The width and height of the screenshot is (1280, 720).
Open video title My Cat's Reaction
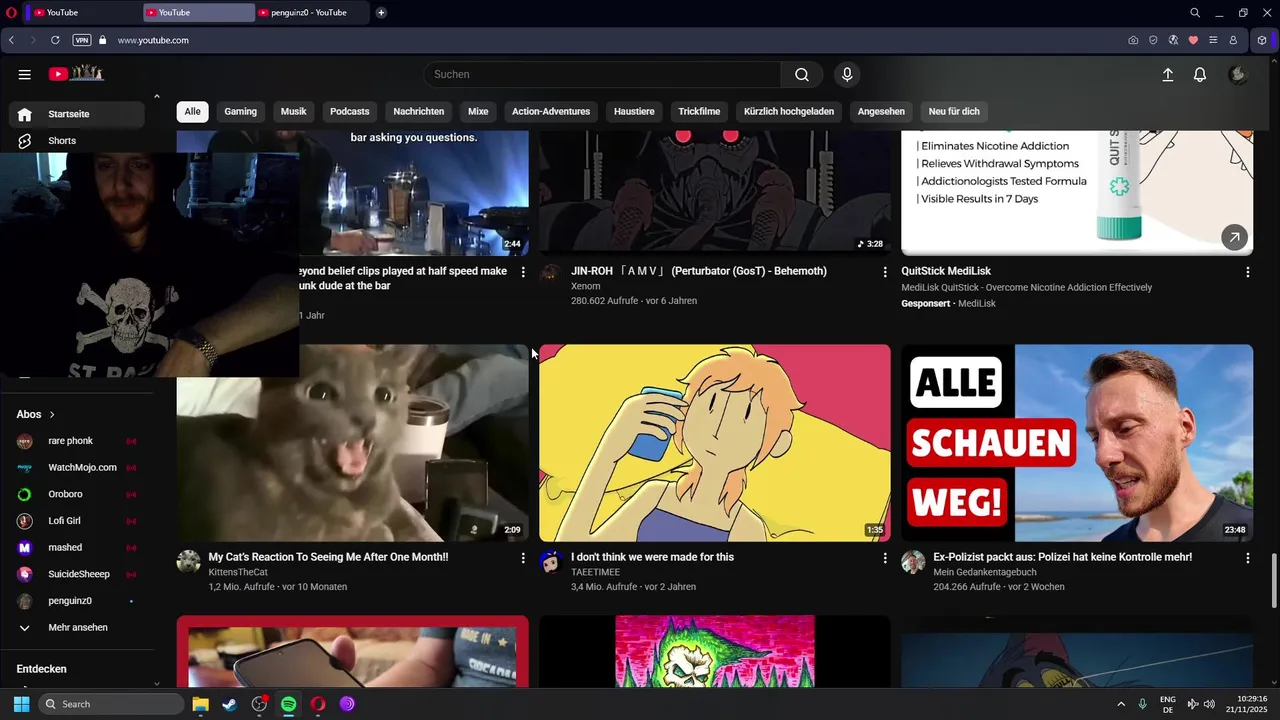point(328,557)
